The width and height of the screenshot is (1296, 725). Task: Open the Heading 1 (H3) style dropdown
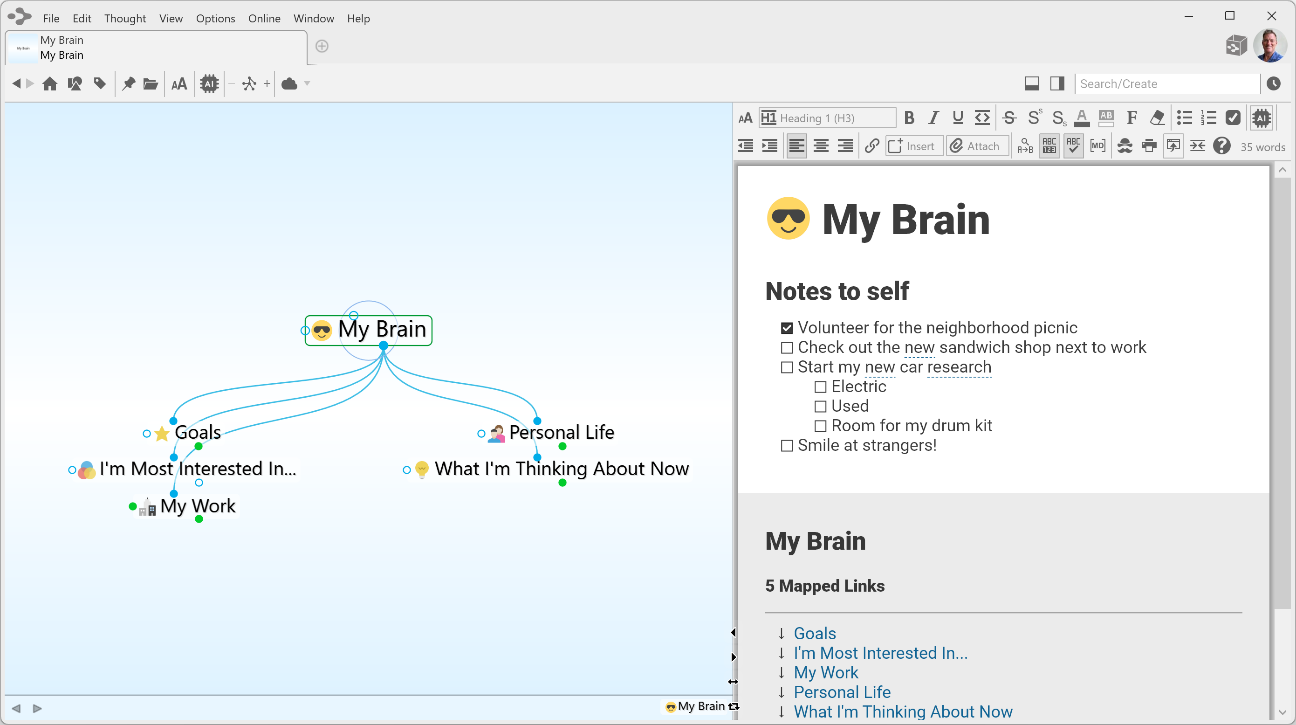pos(828,118)
